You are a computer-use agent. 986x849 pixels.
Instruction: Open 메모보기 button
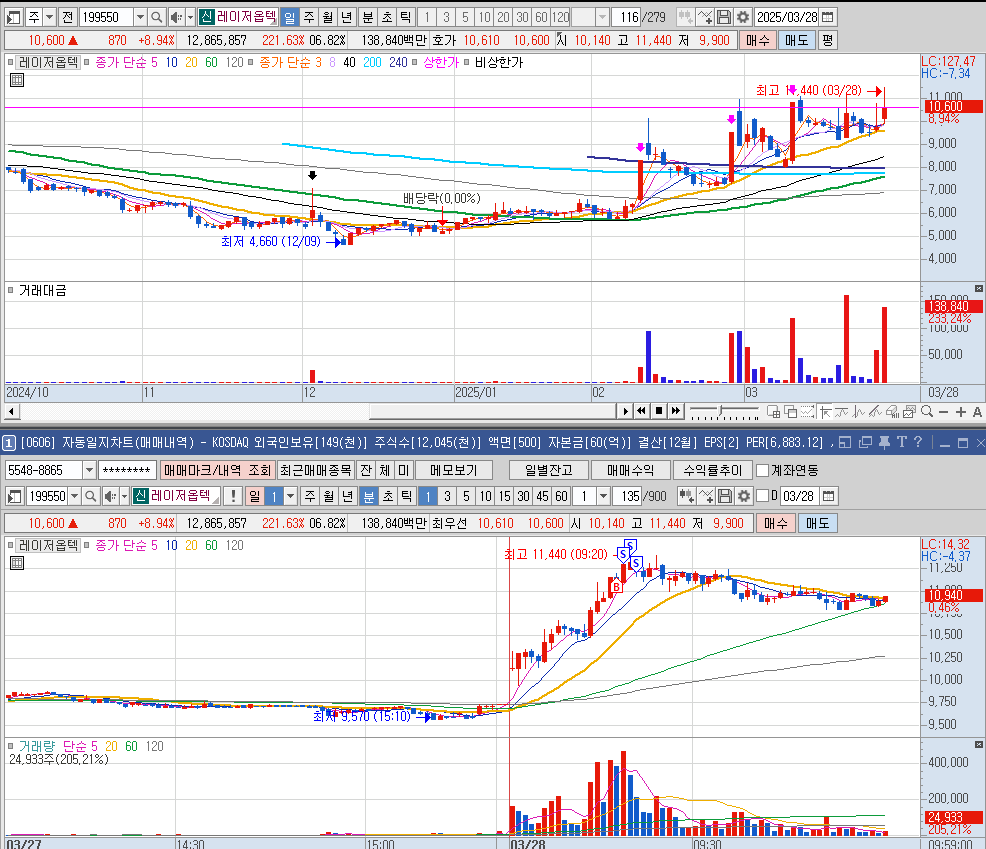pos(453,470)
